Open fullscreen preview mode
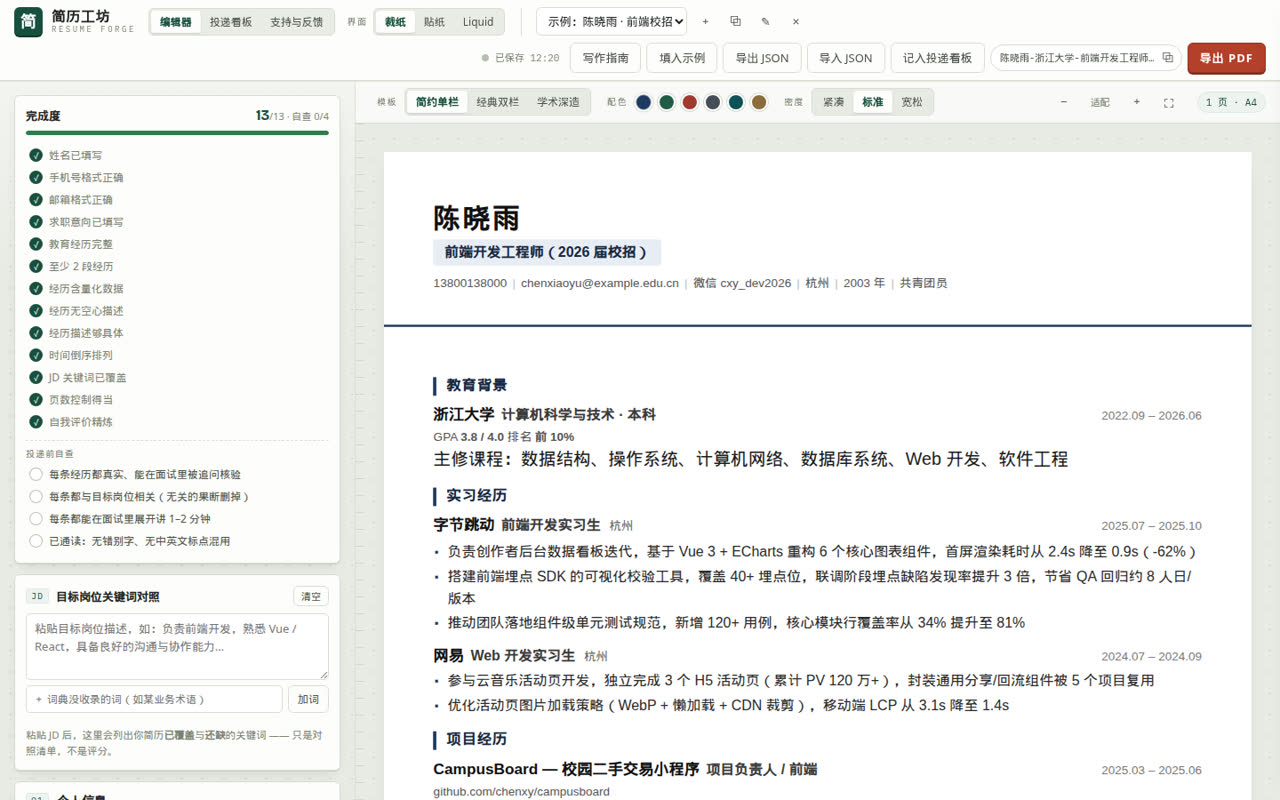The image size is (1280, 800). click(x=1168, y=102)
